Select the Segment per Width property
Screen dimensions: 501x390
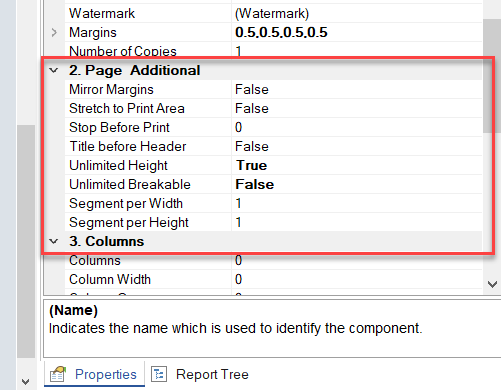[126, 203]
